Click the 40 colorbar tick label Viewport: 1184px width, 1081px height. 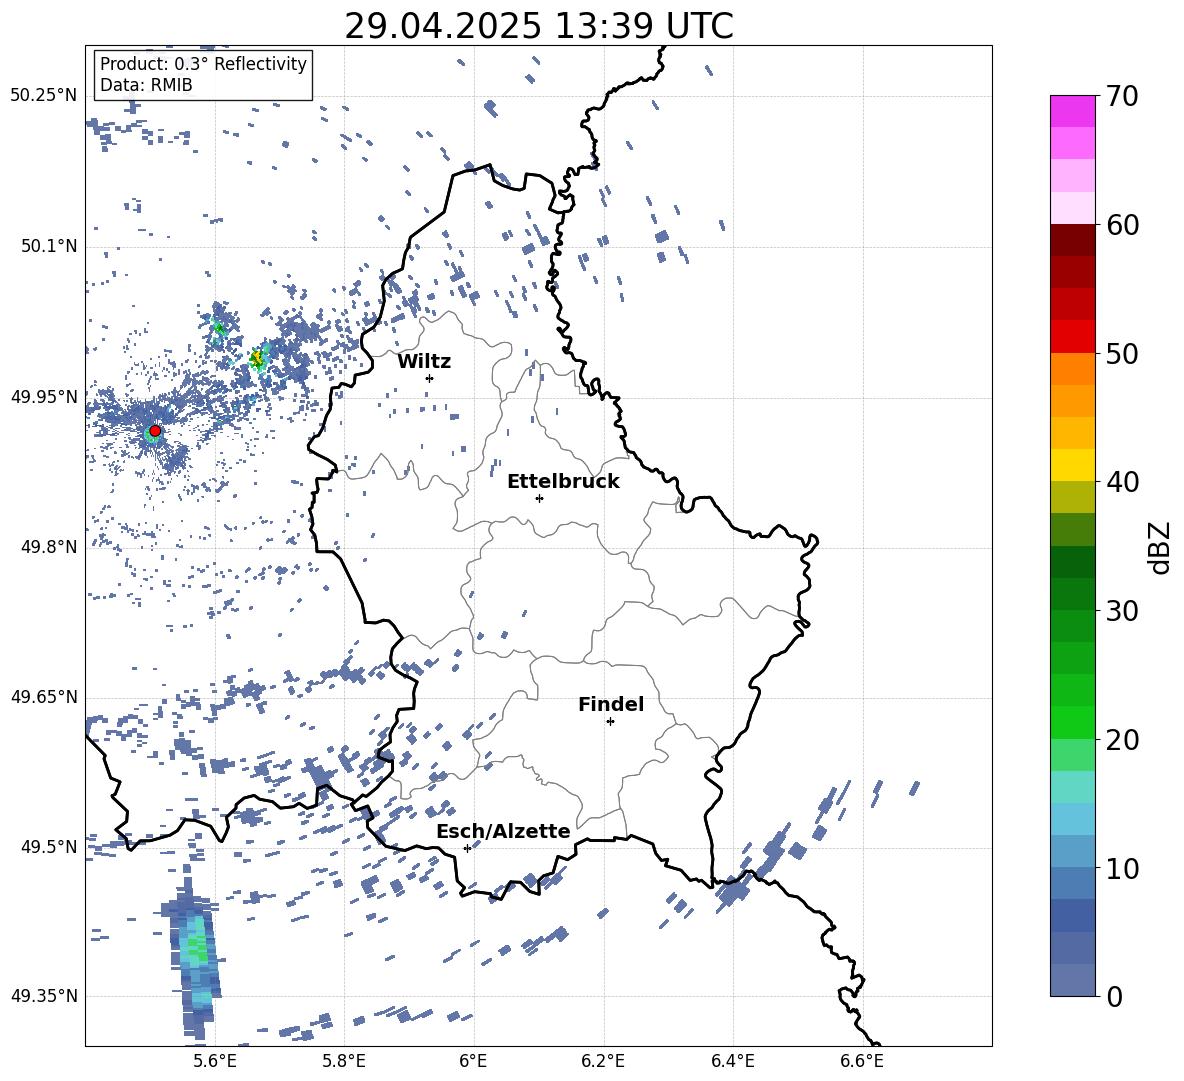(x=1122, y=482)
